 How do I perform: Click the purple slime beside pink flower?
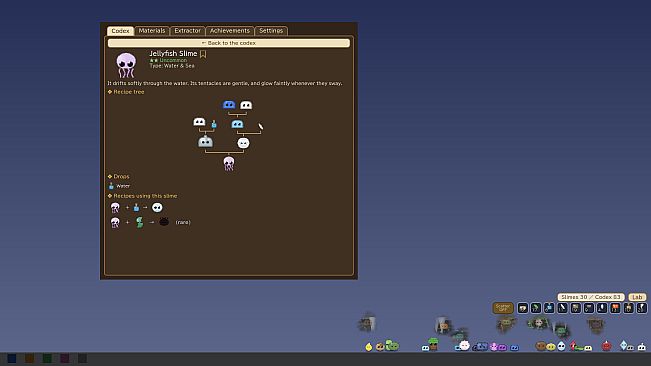[502, 347]
